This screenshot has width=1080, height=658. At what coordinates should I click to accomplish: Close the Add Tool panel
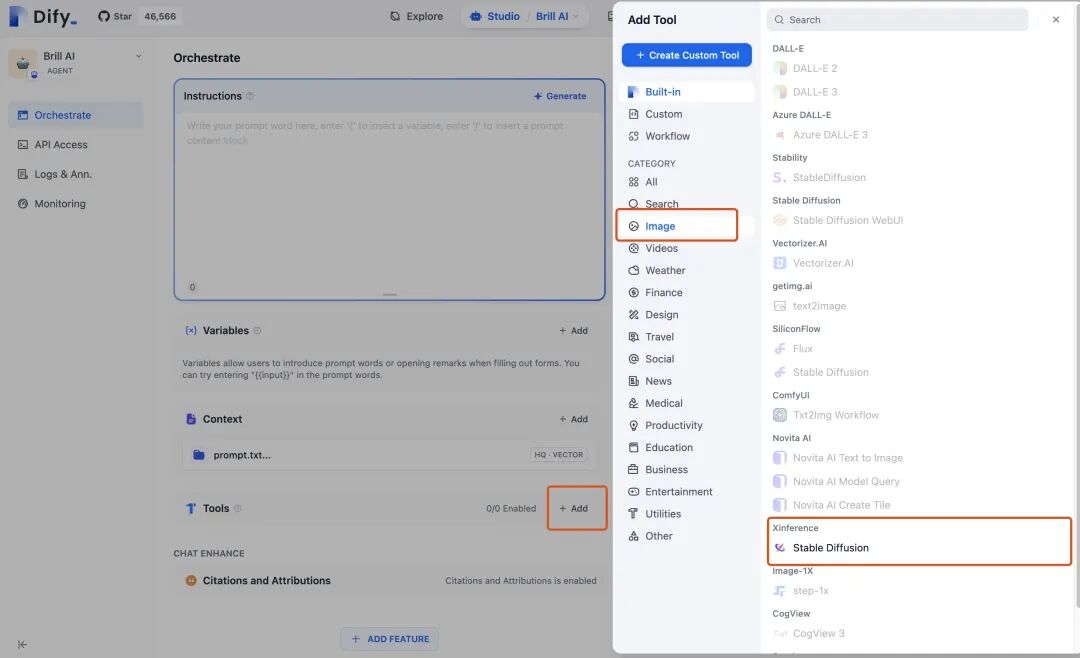click(x=1056, y=20)
